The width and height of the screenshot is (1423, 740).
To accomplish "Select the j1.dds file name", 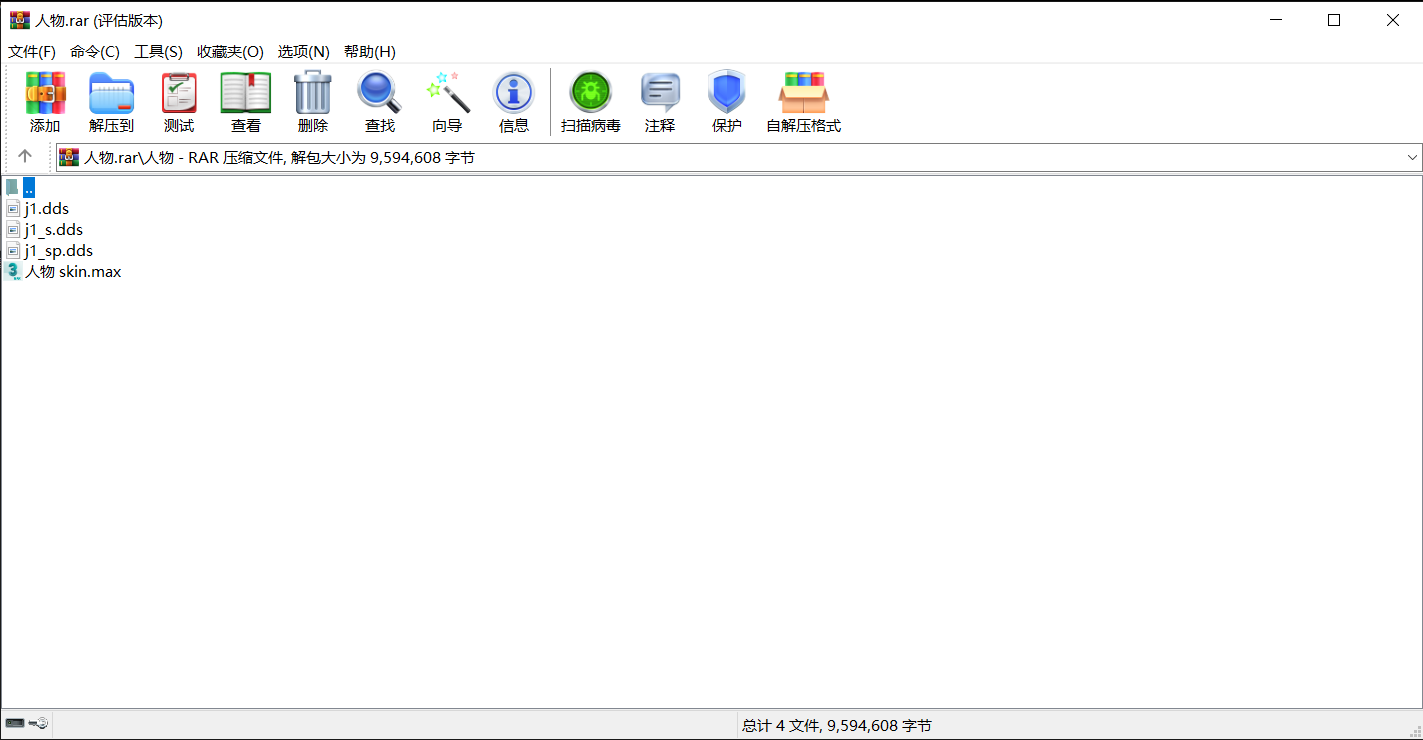I will click(47, 208).
